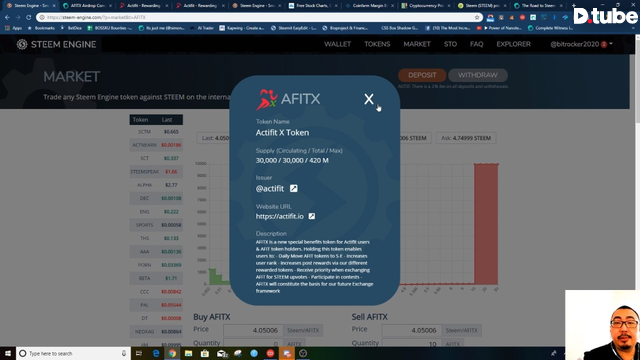The width and height of the screenshot is (640, 360).
Task: Select the DEC token row
Action: [156, 198]
